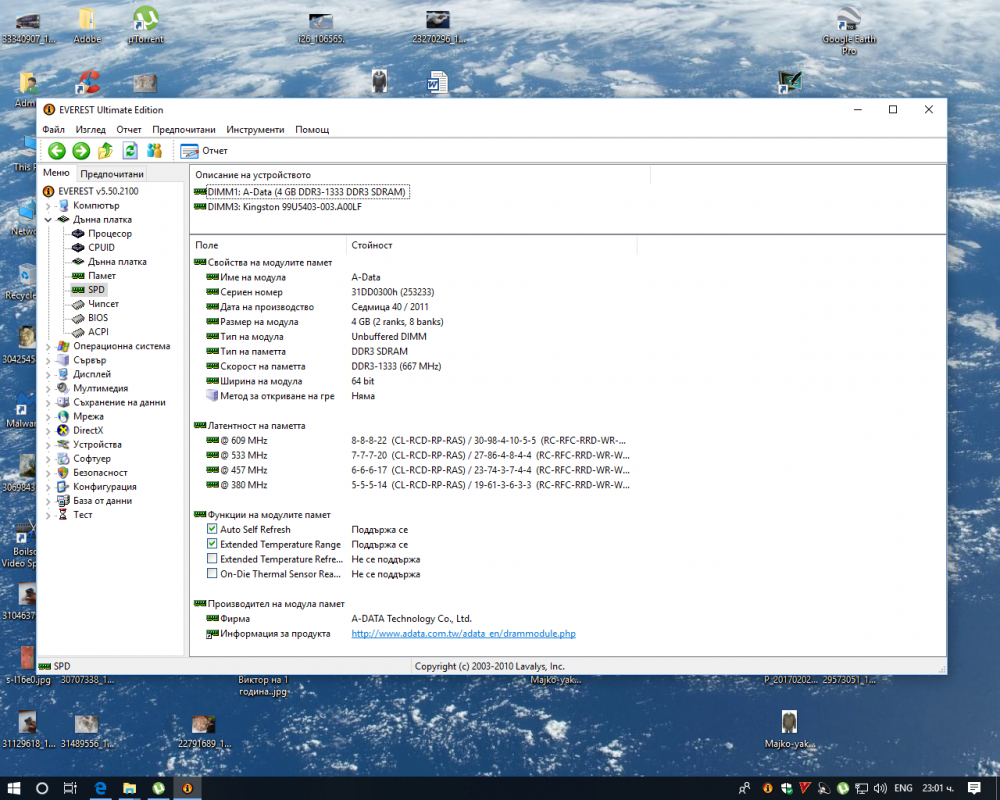
Task: Expand the Компютър tree node
Action: 48,206
